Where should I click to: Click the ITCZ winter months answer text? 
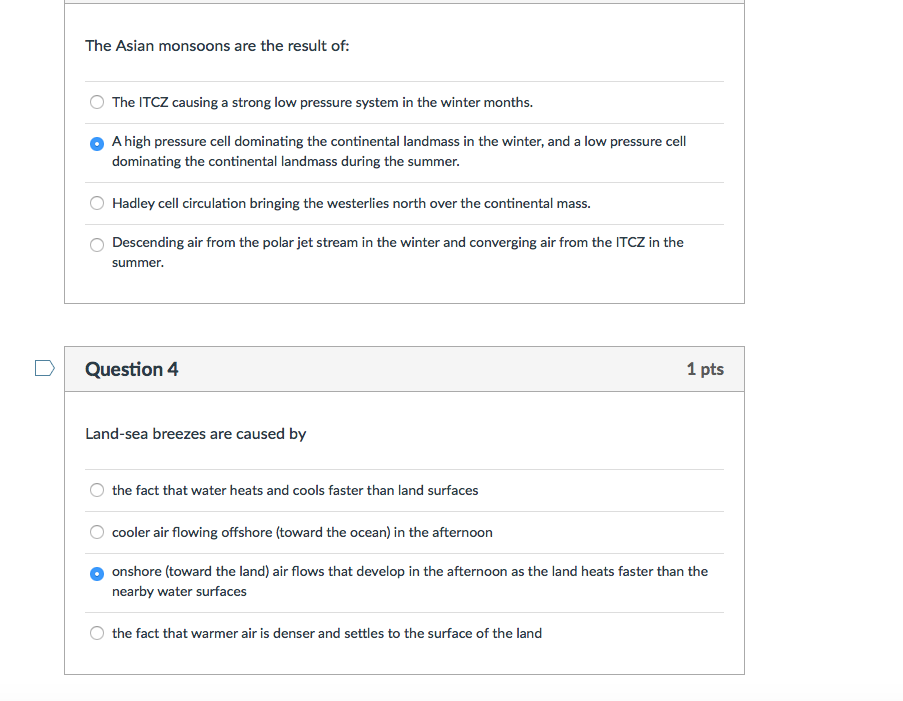pyautogui.click(x=324, y=102)
